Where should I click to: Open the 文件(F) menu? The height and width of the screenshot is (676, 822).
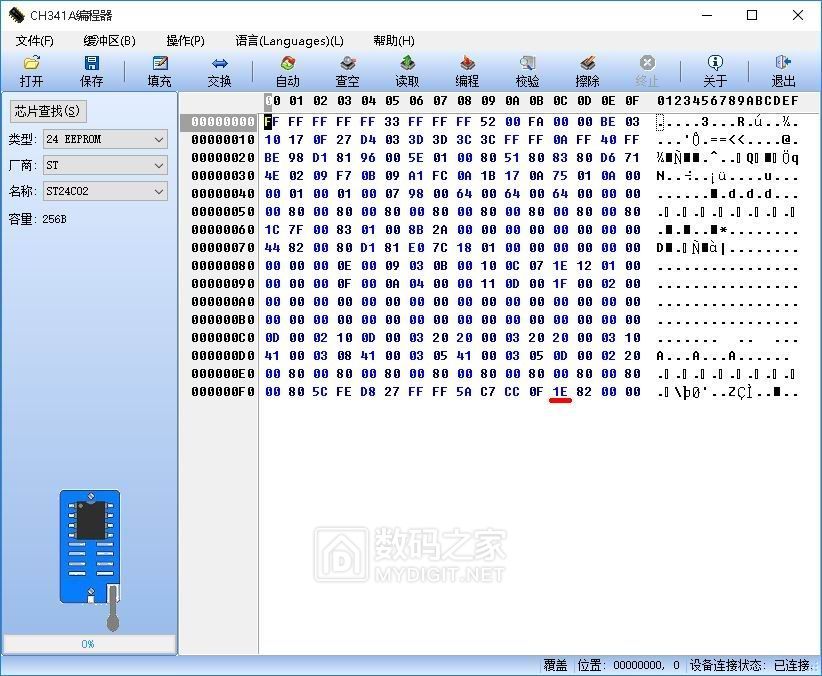tap(35, 41)
